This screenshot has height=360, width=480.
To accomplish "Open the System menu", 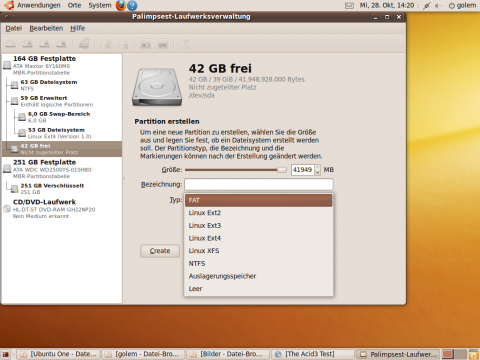I will (100, 5).
